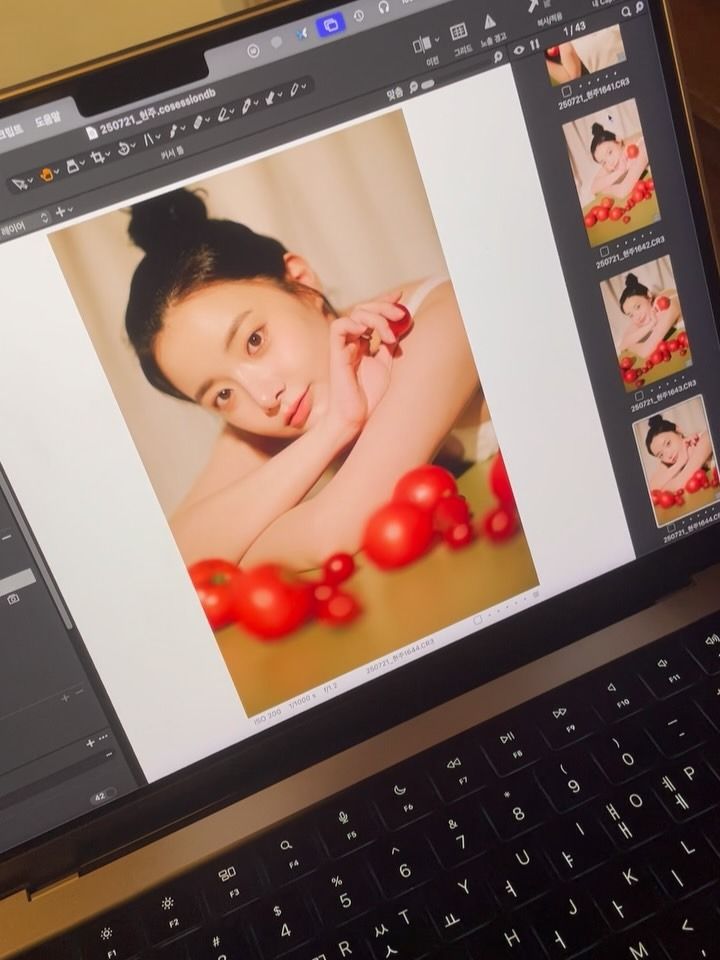Open the Before/After 이전 view dropdown arrow
The width and height of the screenshot is (720, 960).
click(x=437, y=40)
